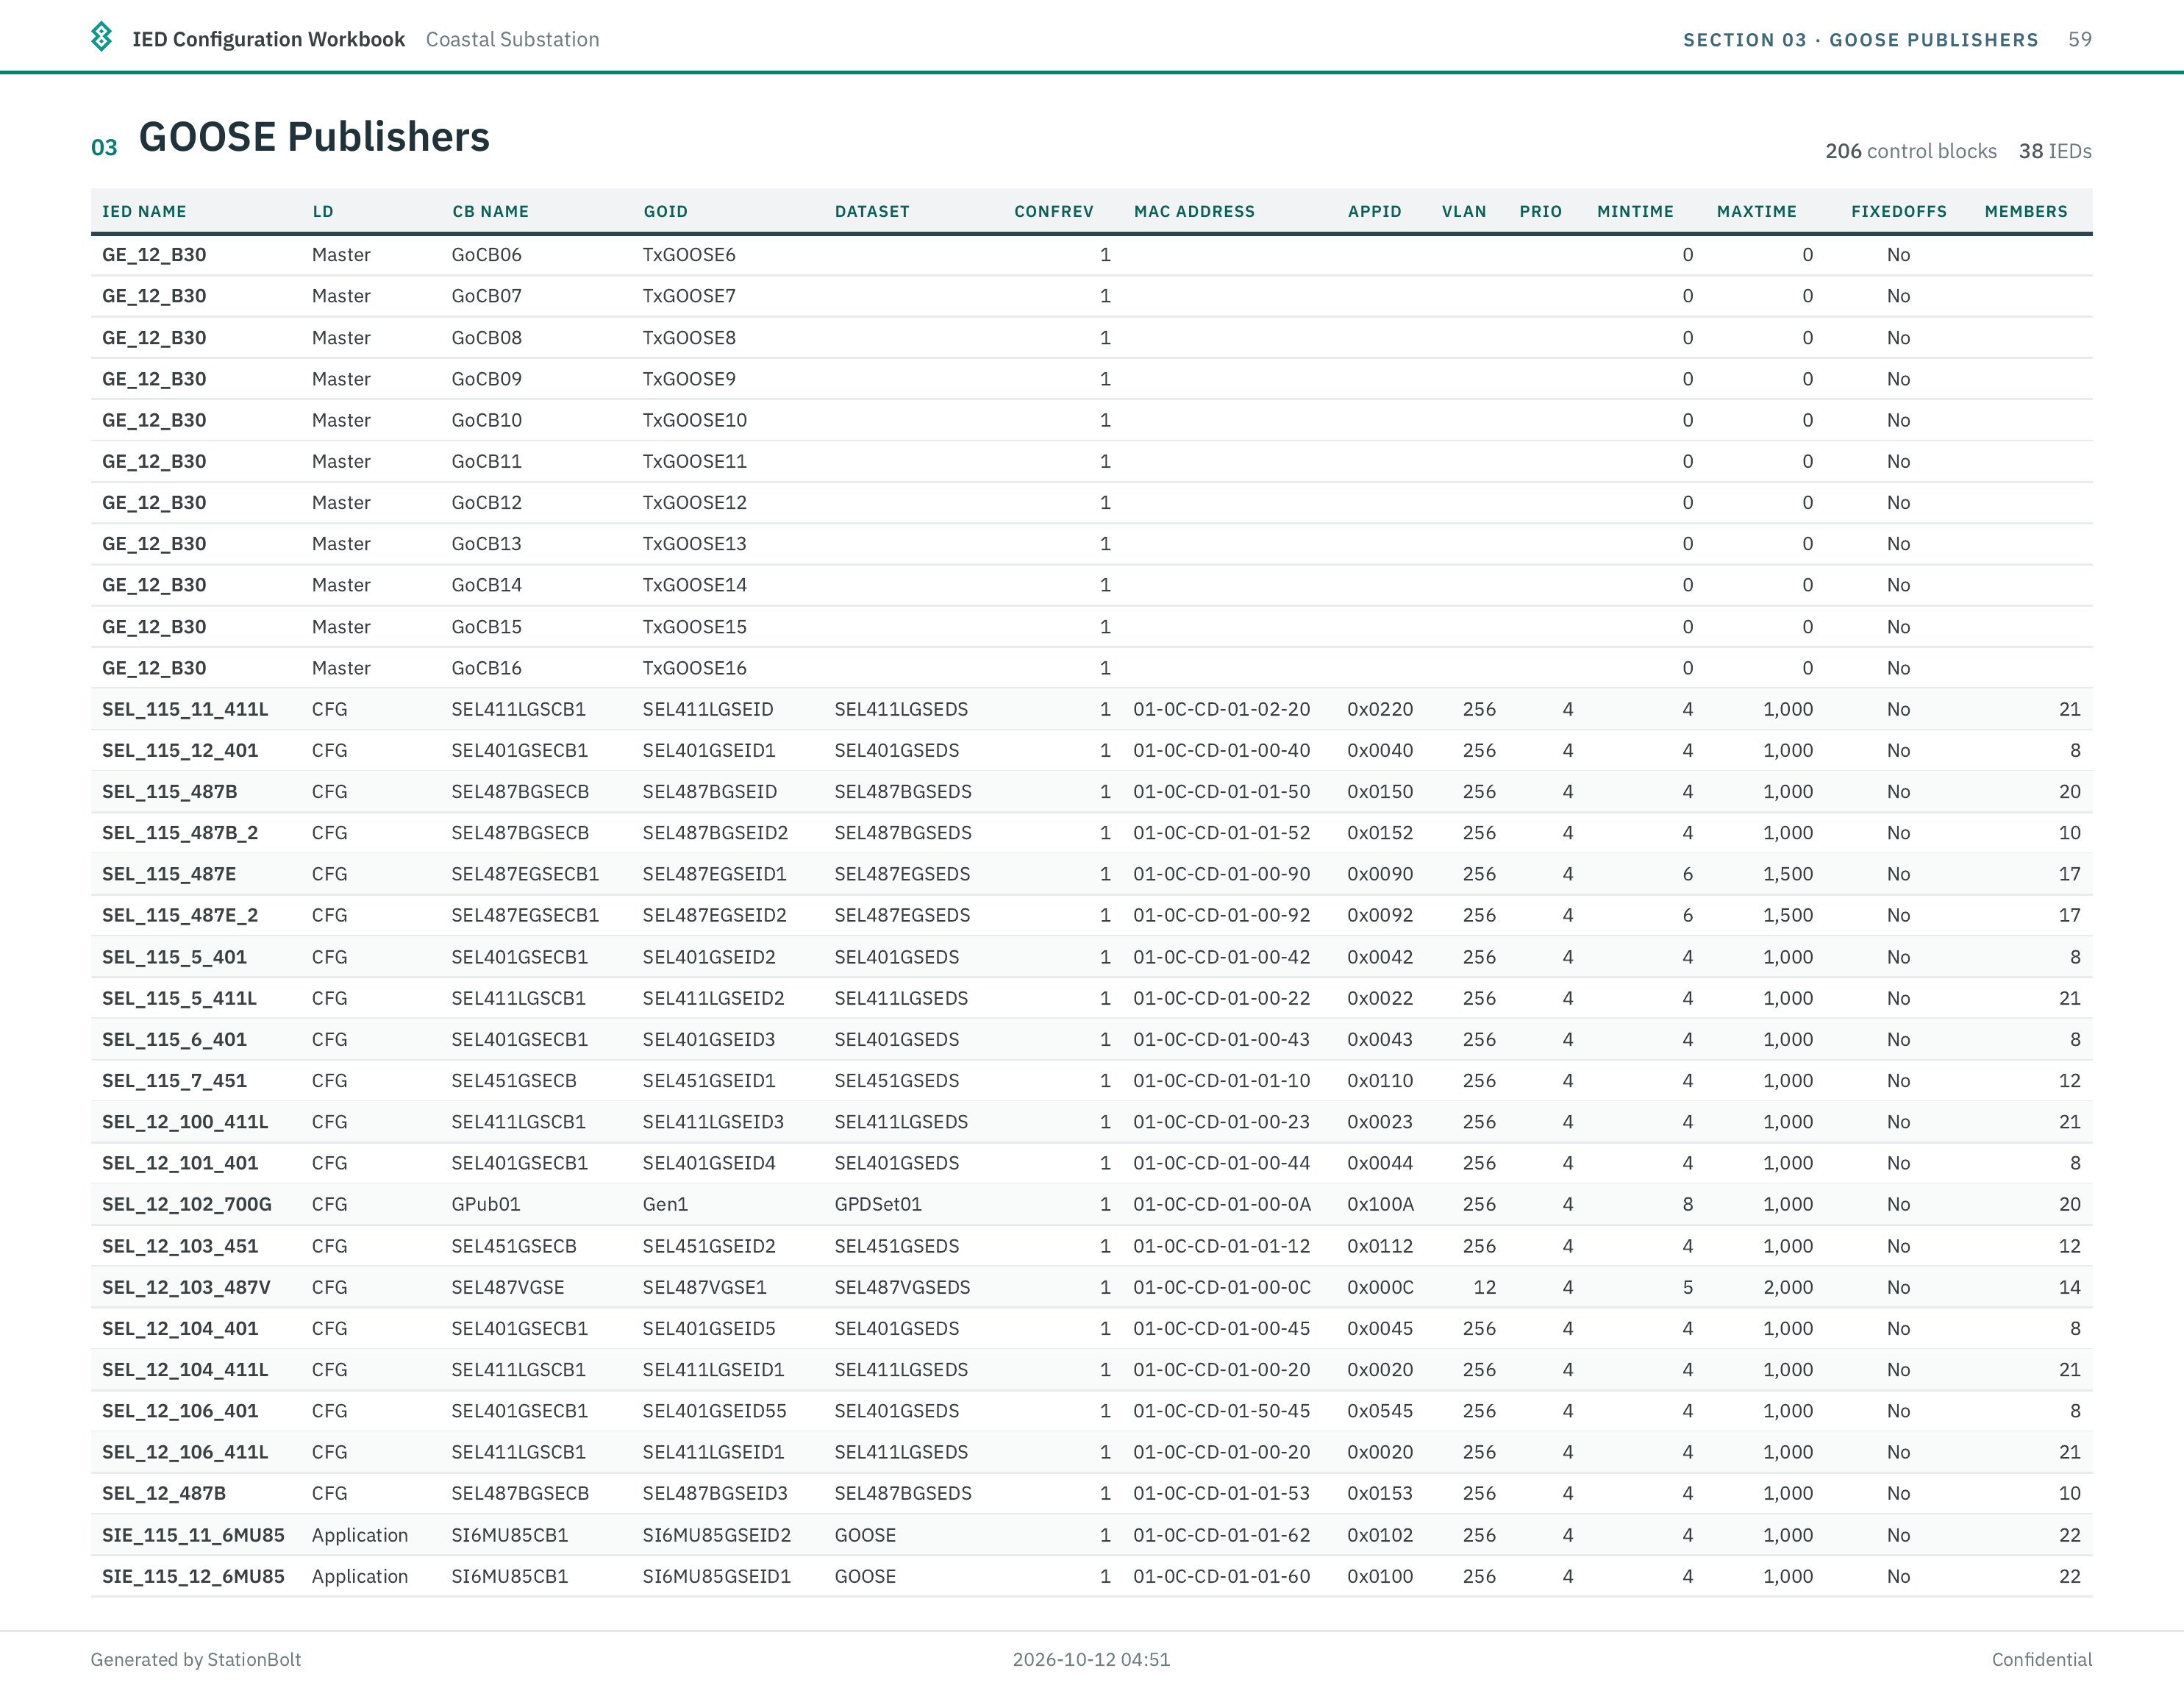The width and height of the screenshot is (2184, 1688).
Task: Click the FIXEDOFFS column header
Action: [x=1898, y=211]
